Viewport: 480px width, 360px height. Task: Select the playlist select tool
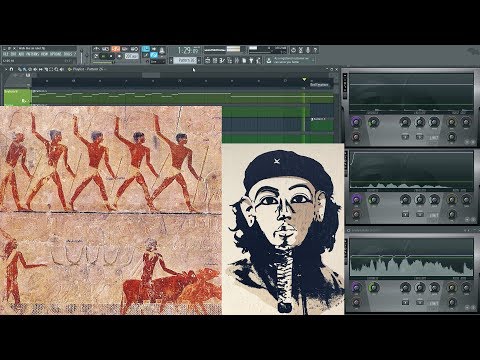pos(51,69)
